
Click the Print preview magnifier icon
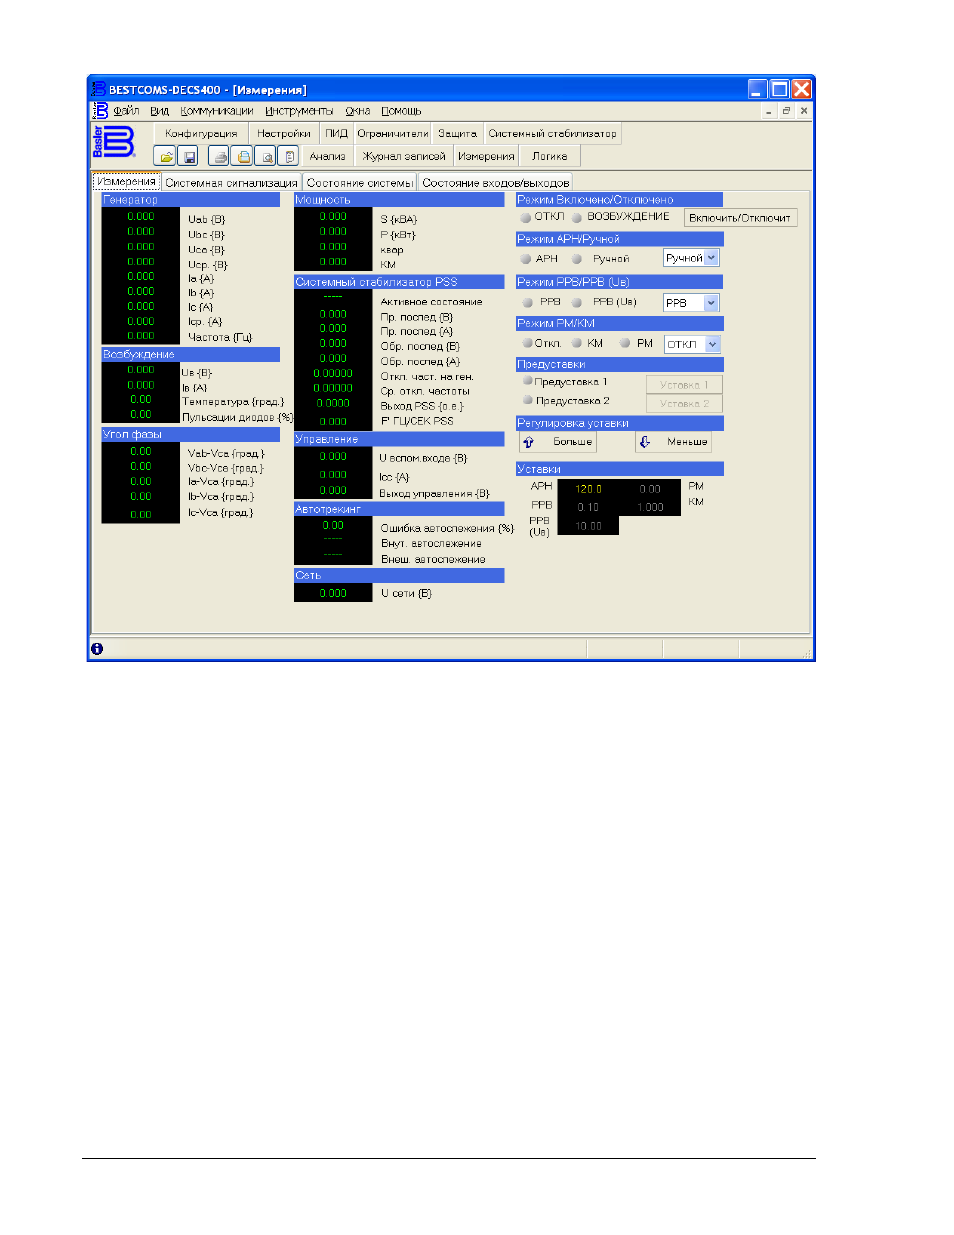coord(266,157)
